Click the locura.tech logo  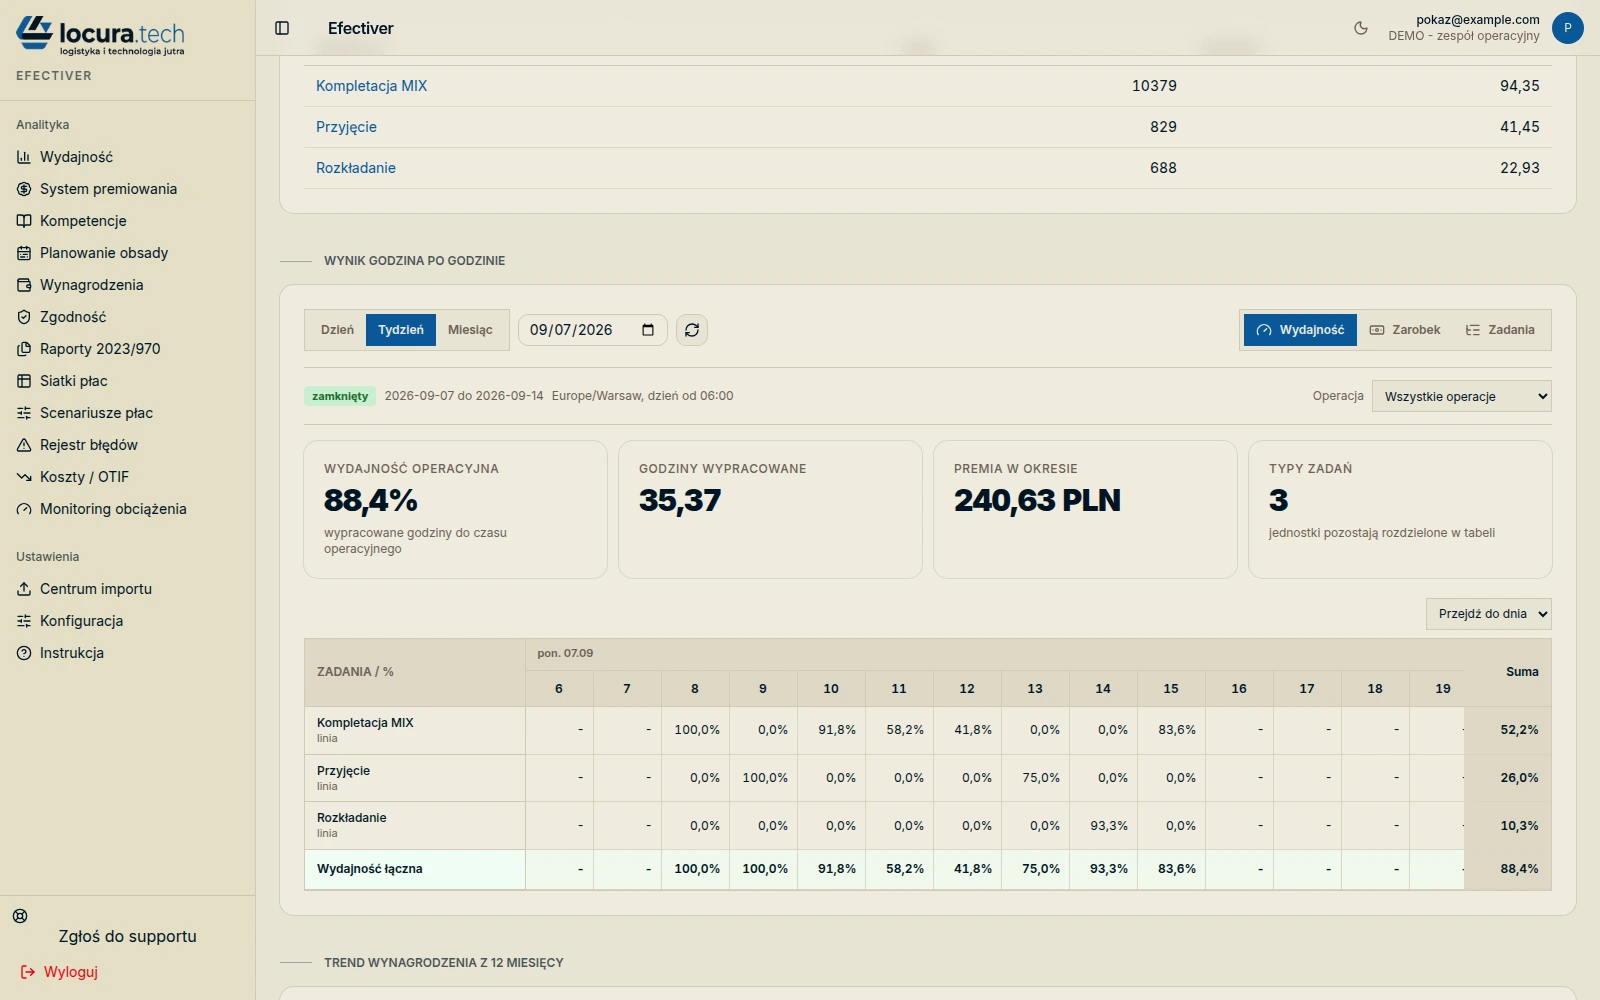click(x=100, y=35)
